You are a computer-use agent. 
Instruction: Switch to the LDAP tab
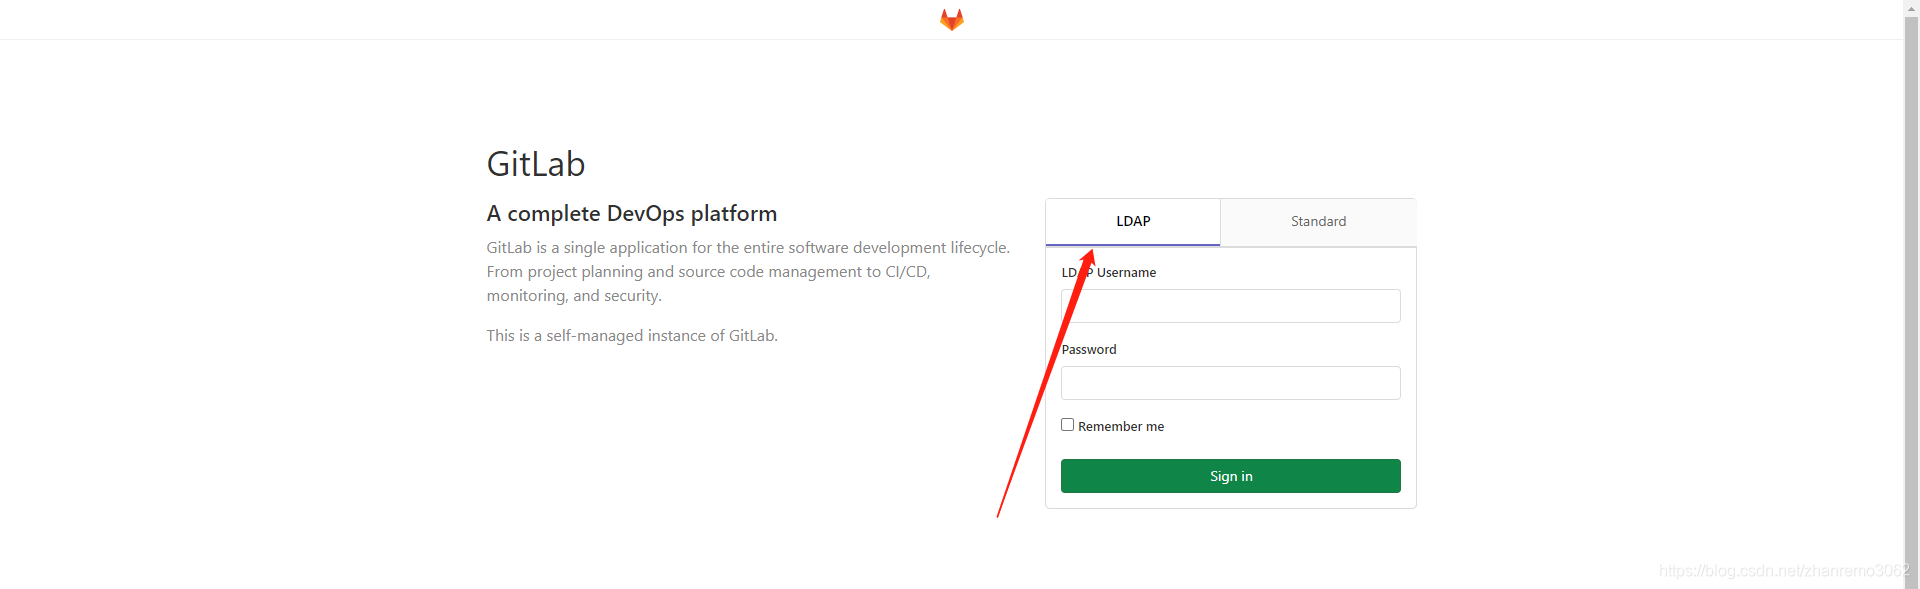(1133, 222)
